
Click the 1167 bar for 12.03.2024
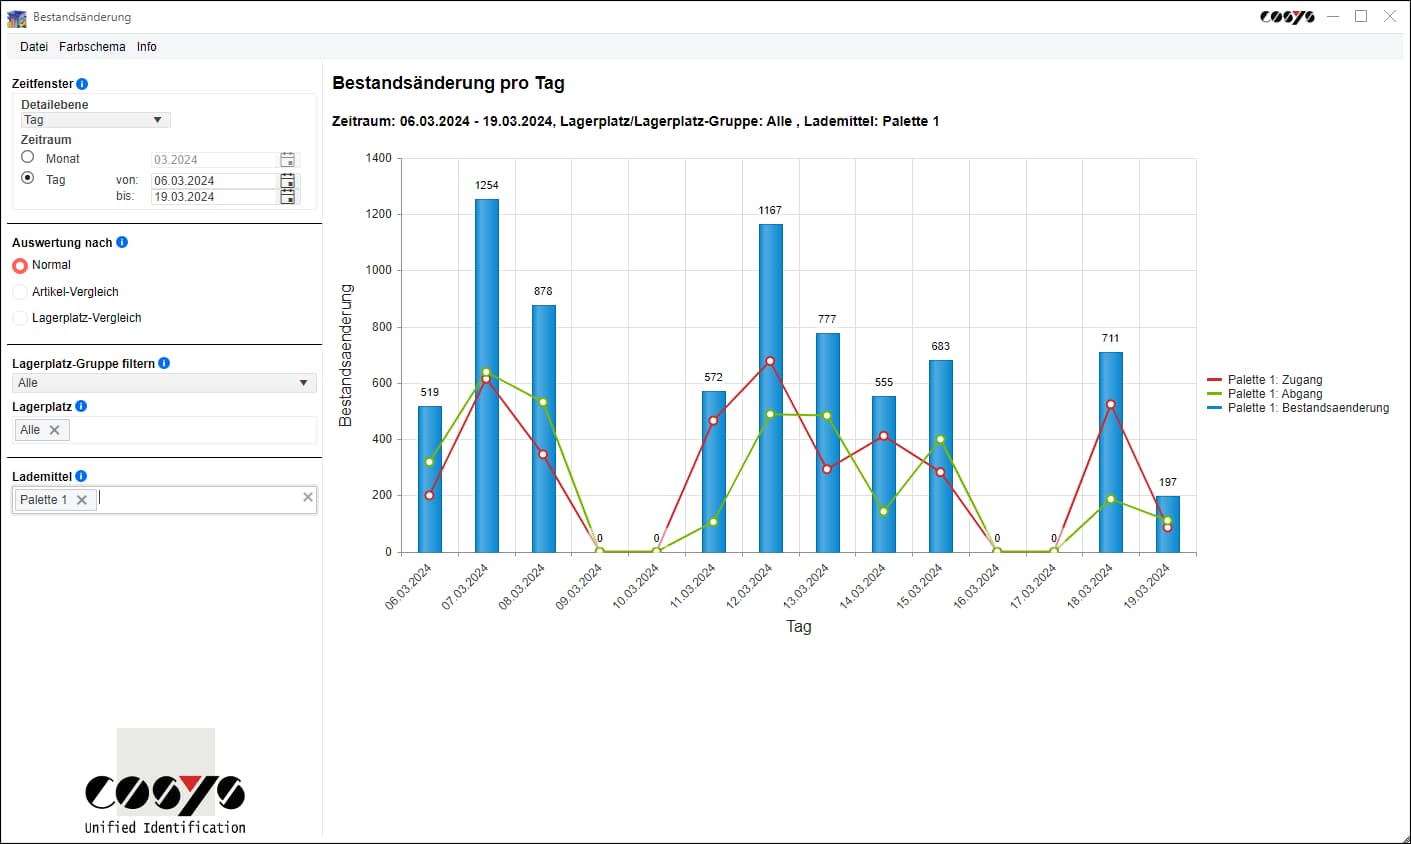pos(771,388)
